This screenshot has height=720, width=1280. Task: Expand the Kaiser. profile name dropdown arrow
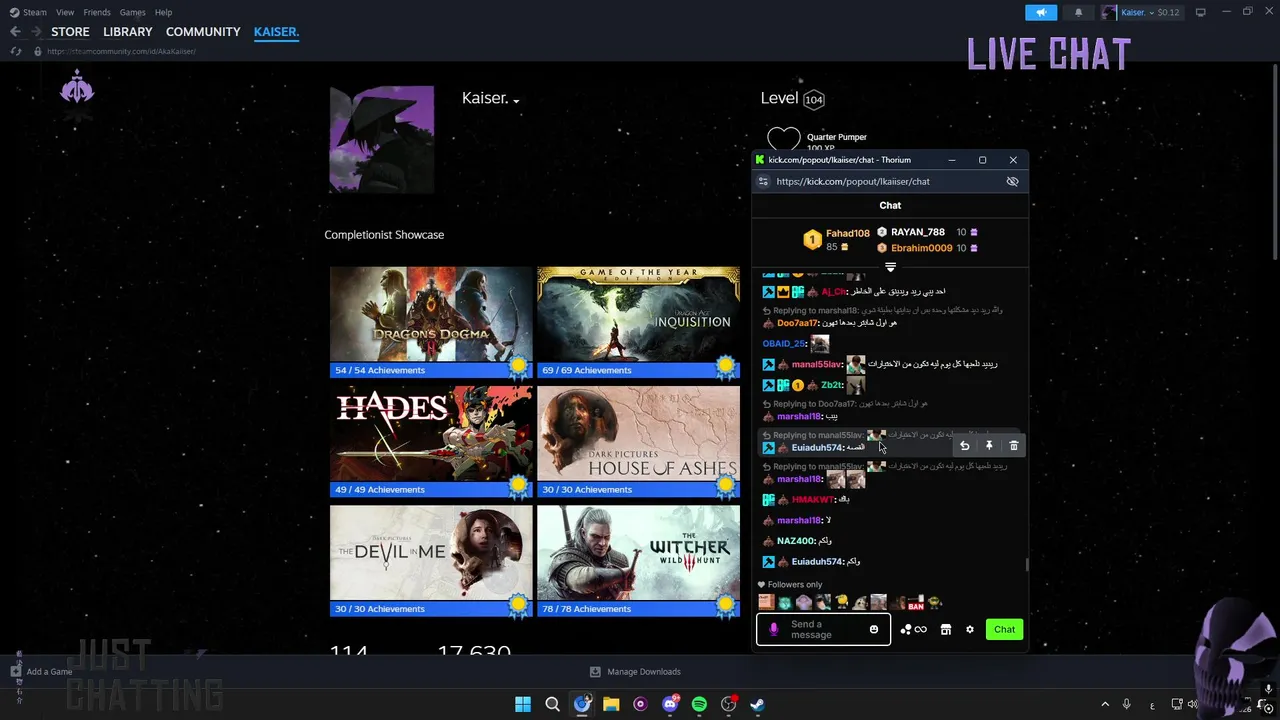pyautogui.click(x=516, y=100)
